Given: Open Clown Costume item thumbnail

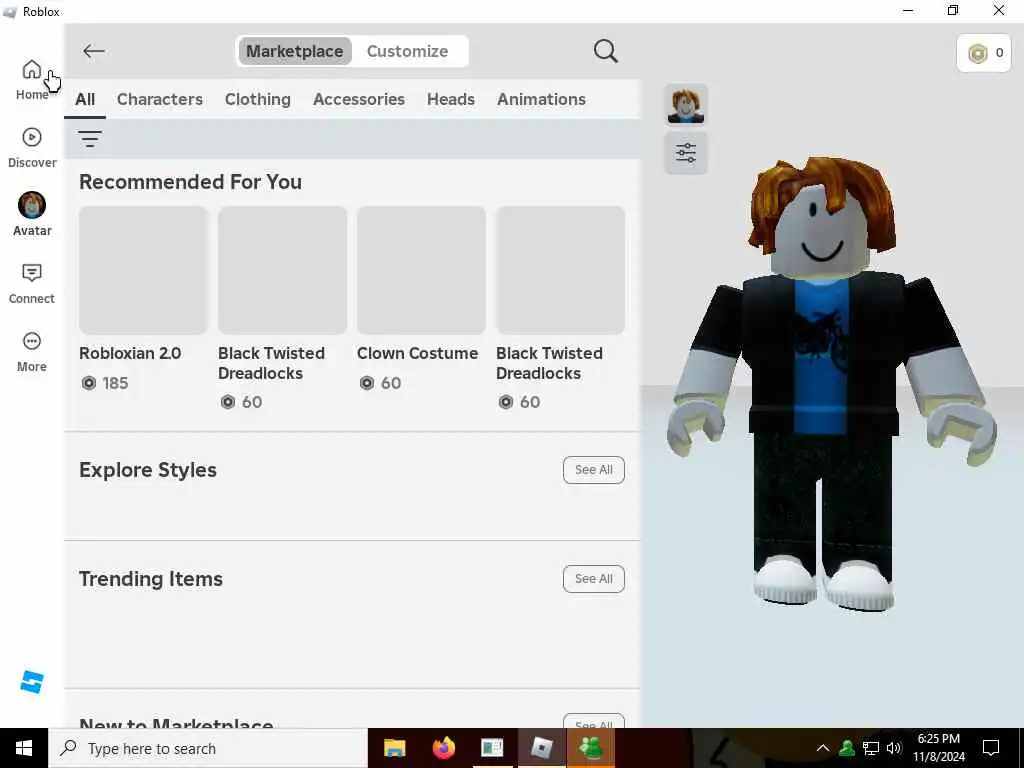Looking at the screenshot, I should point(421,270).
